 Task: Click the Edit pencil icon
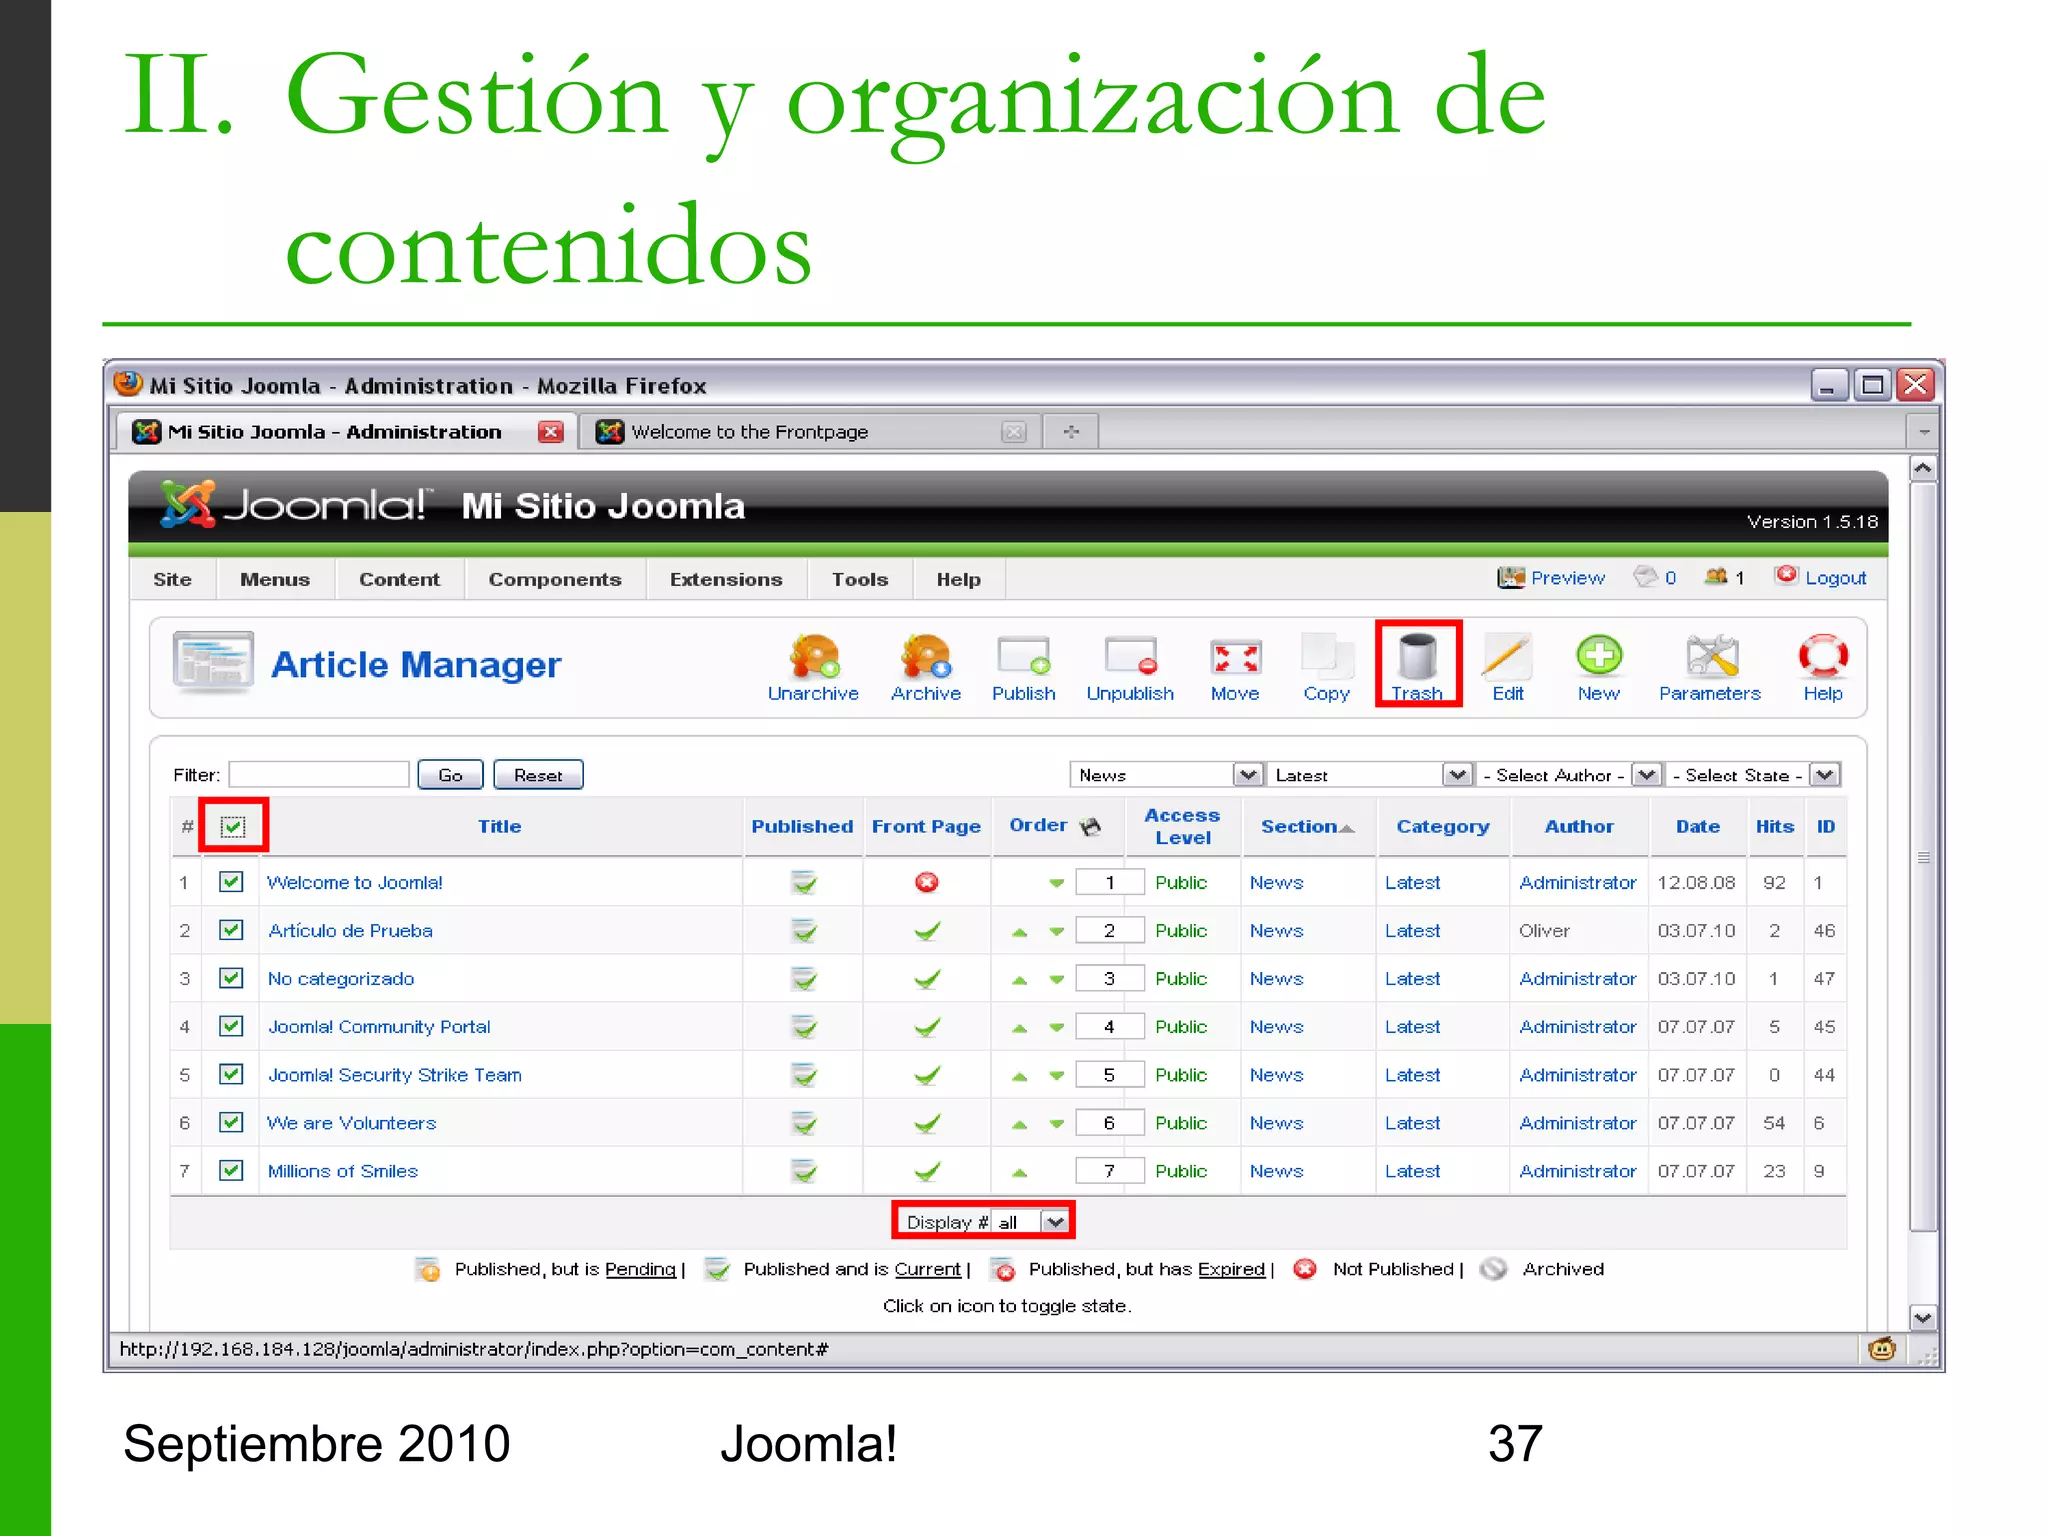(1507, 667)
